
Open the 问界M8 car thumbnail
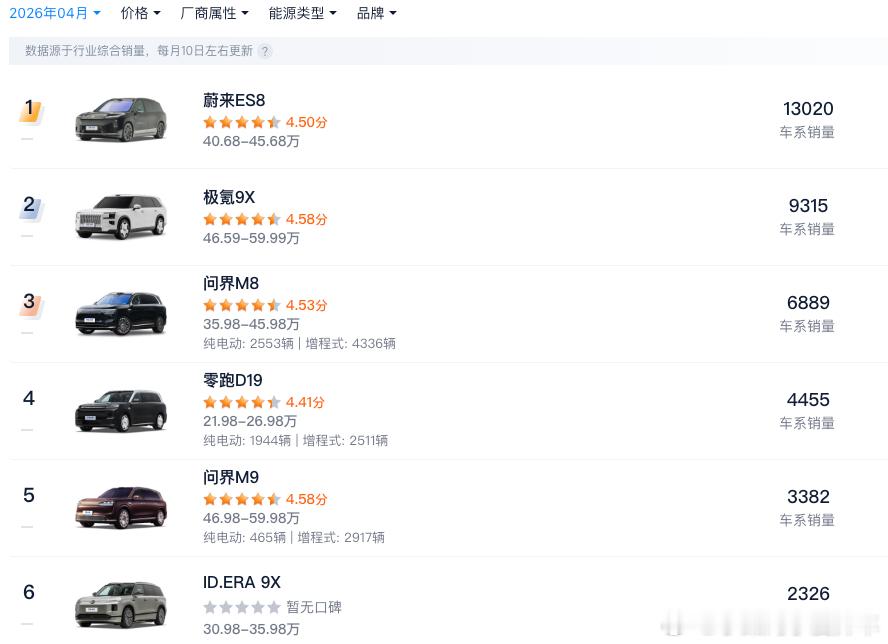coord(121,313)
